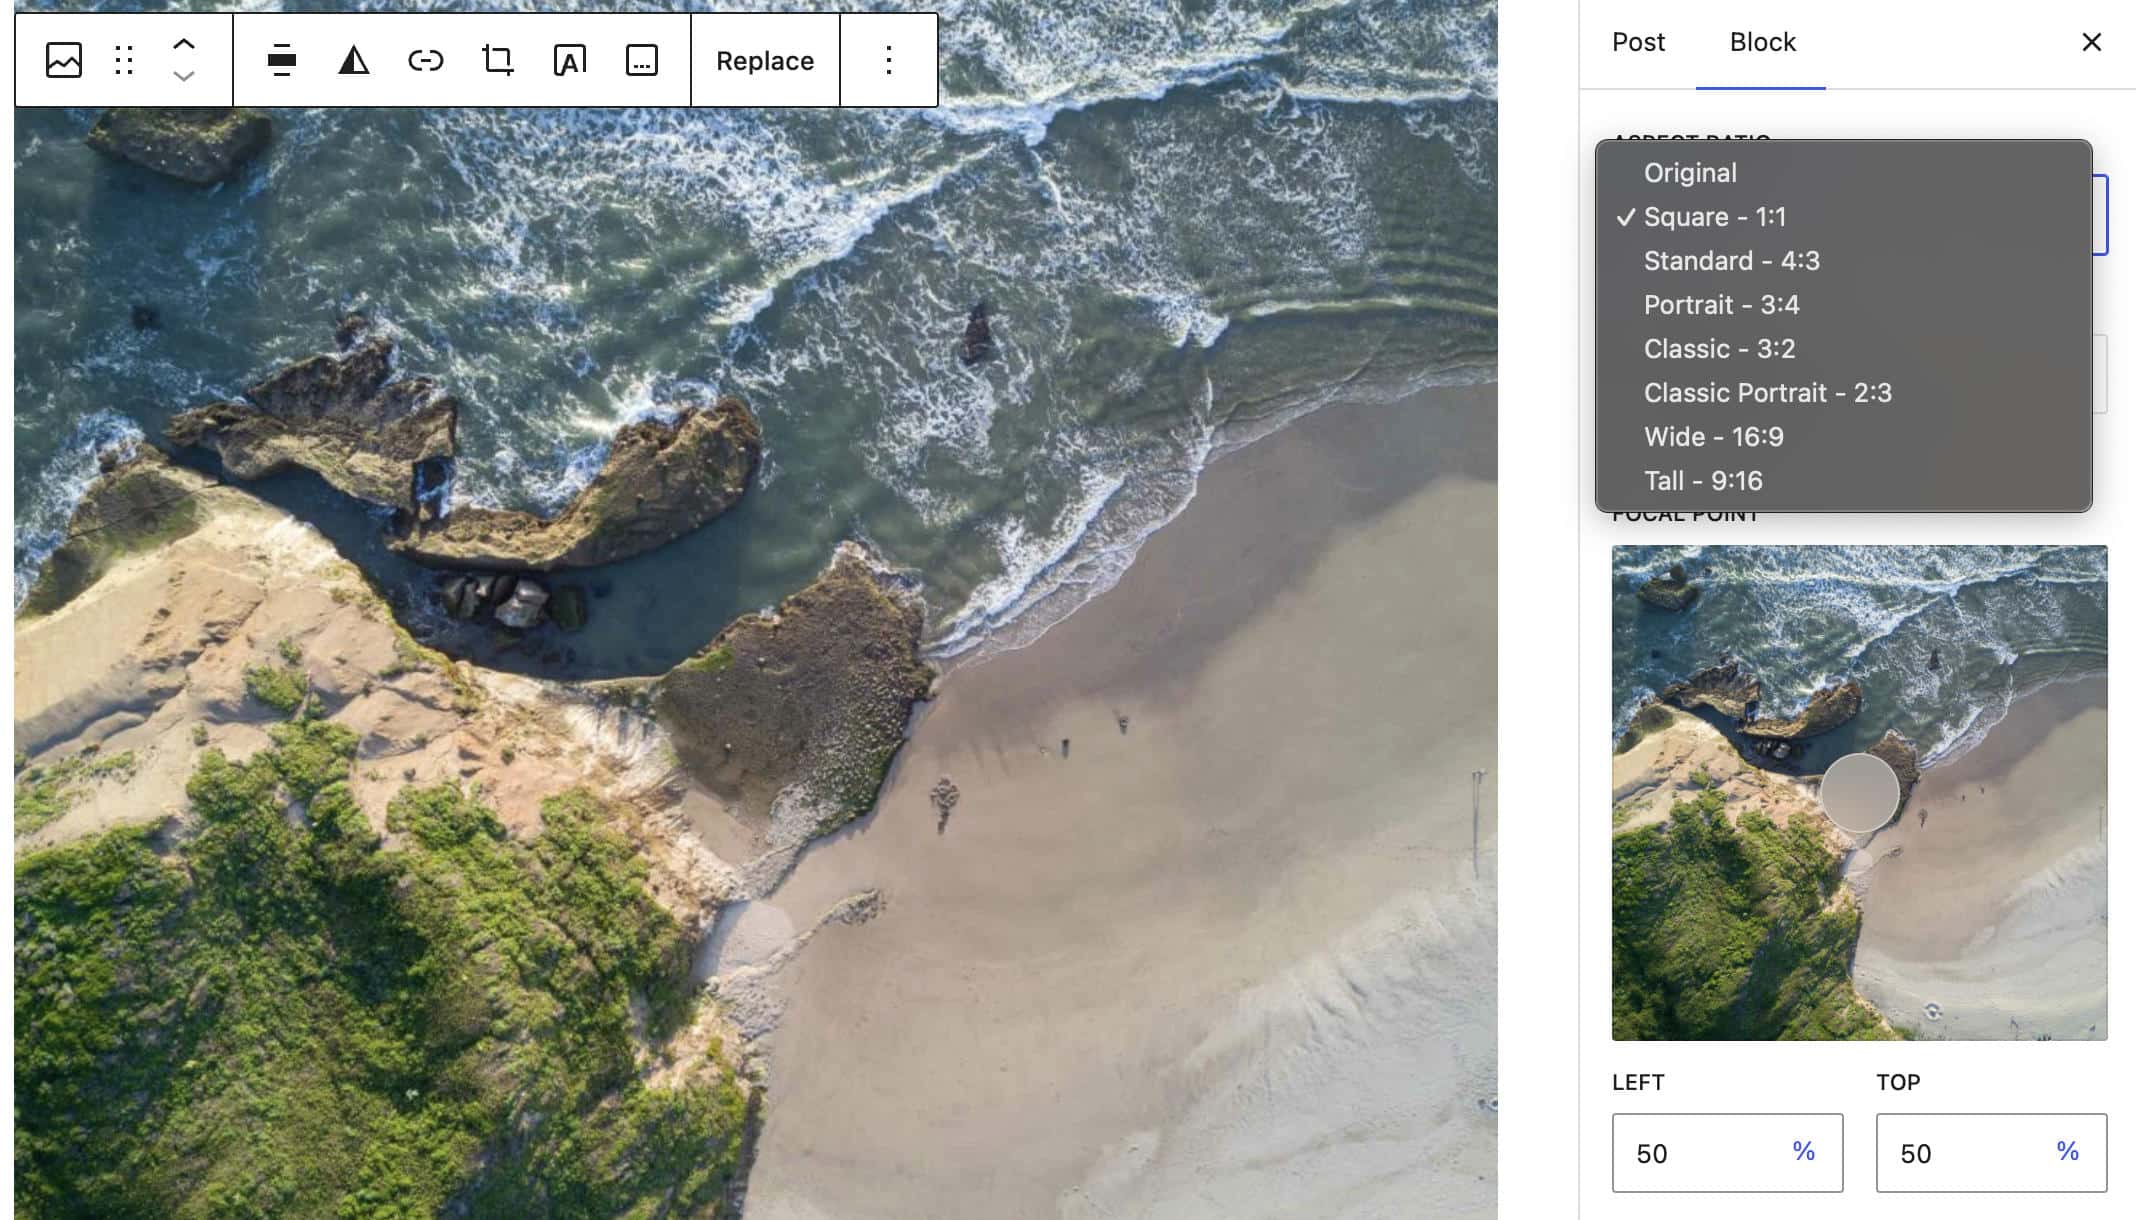Apply a duotone filter icon
Screen dimensions: 2136x1220
point(355,60)
